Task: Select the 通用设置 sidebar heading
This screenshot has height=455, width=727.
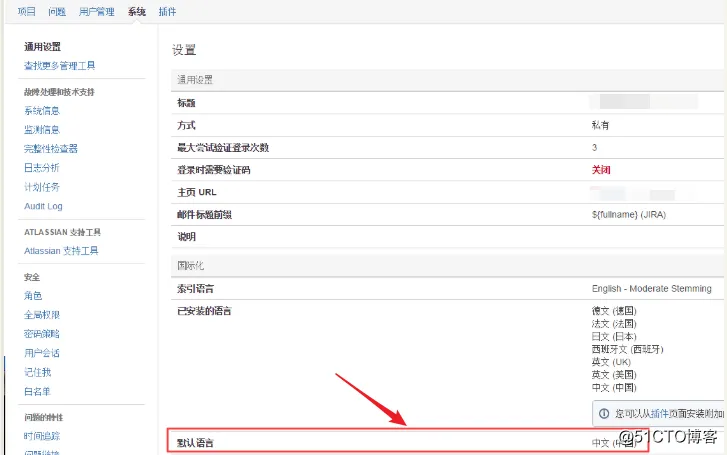Action: tap(42, 46)
